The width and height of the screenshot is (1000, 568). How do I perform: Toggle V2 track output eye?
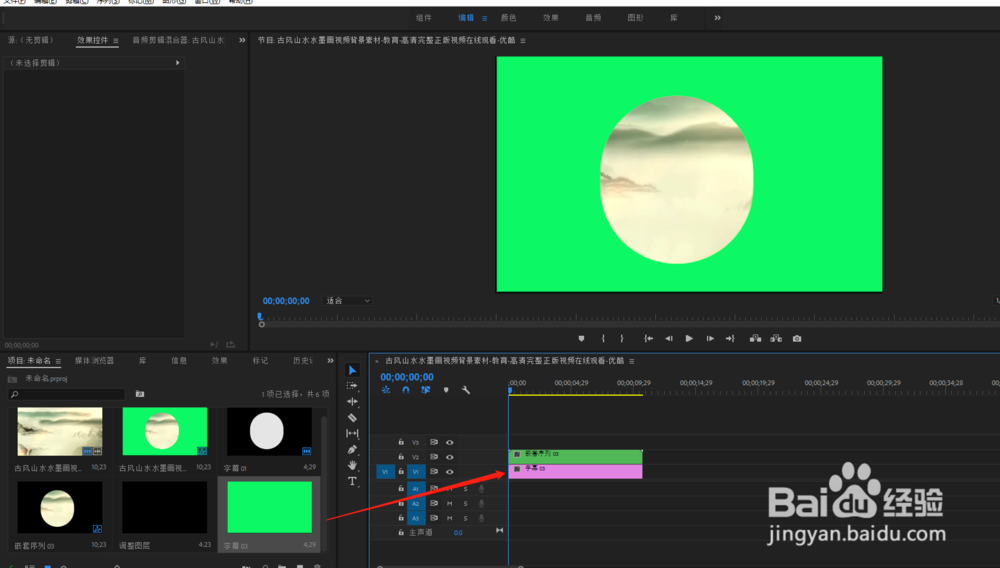pos(450,456)
